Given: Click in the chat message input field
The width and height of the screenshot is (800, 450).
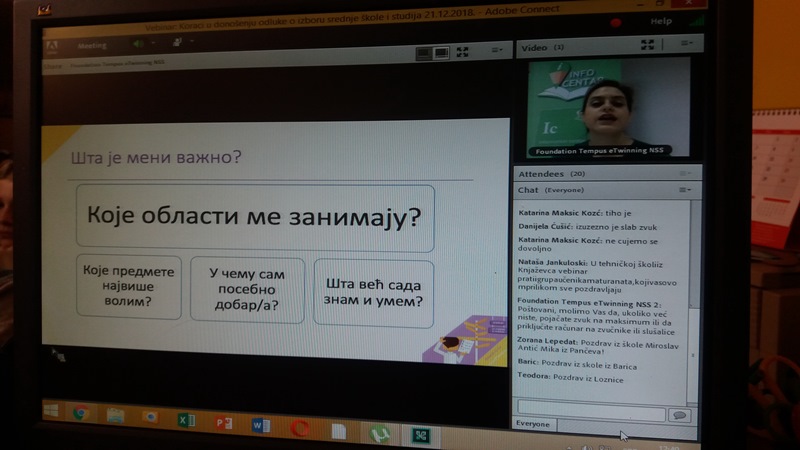Looking at the screenshot, I should (x=591, y=412).
